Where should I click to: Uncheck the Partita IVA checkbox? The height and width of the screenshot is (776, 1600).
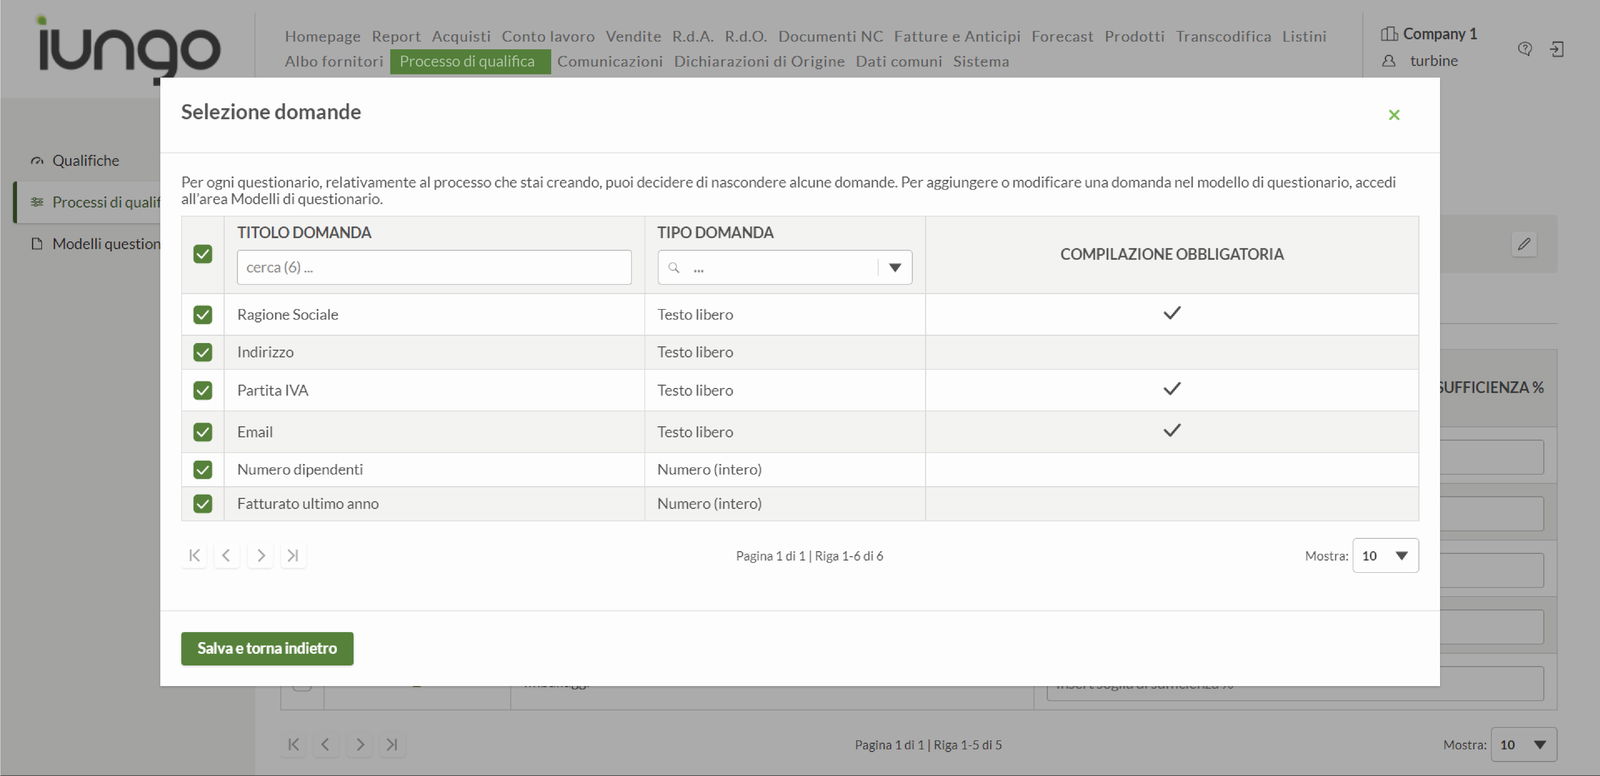(x=203, y=390)
